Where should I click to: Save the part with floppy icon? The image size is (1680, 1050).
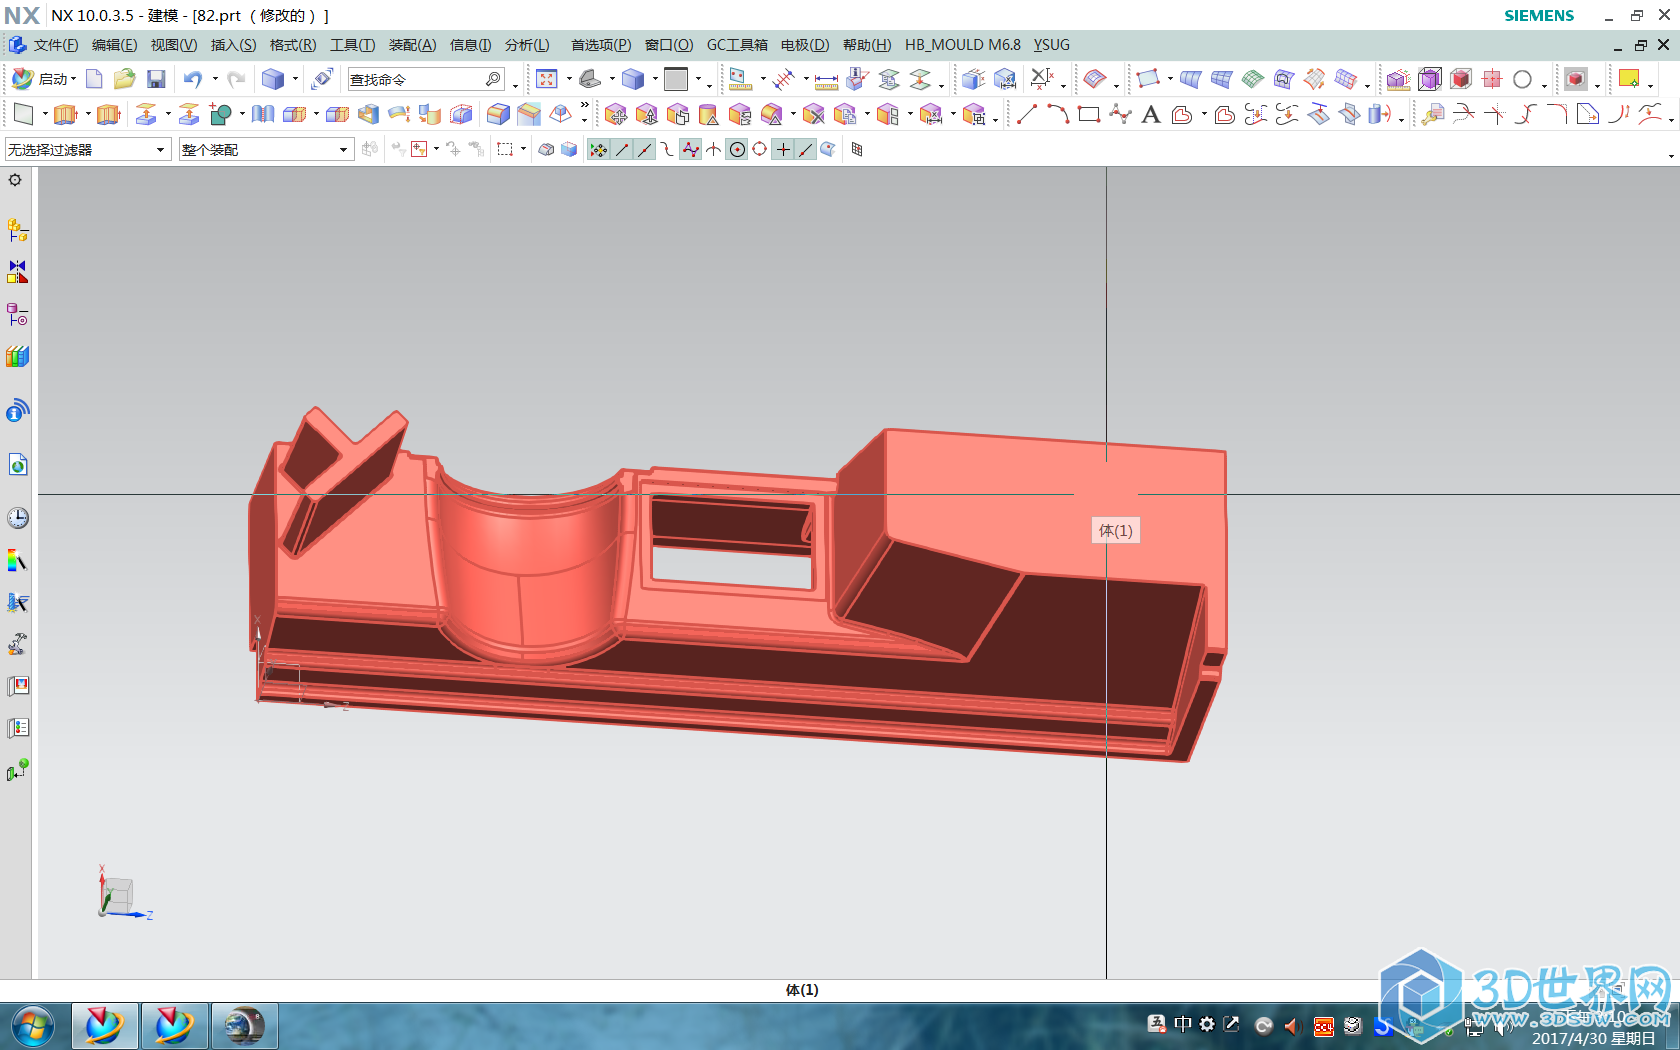156,79
